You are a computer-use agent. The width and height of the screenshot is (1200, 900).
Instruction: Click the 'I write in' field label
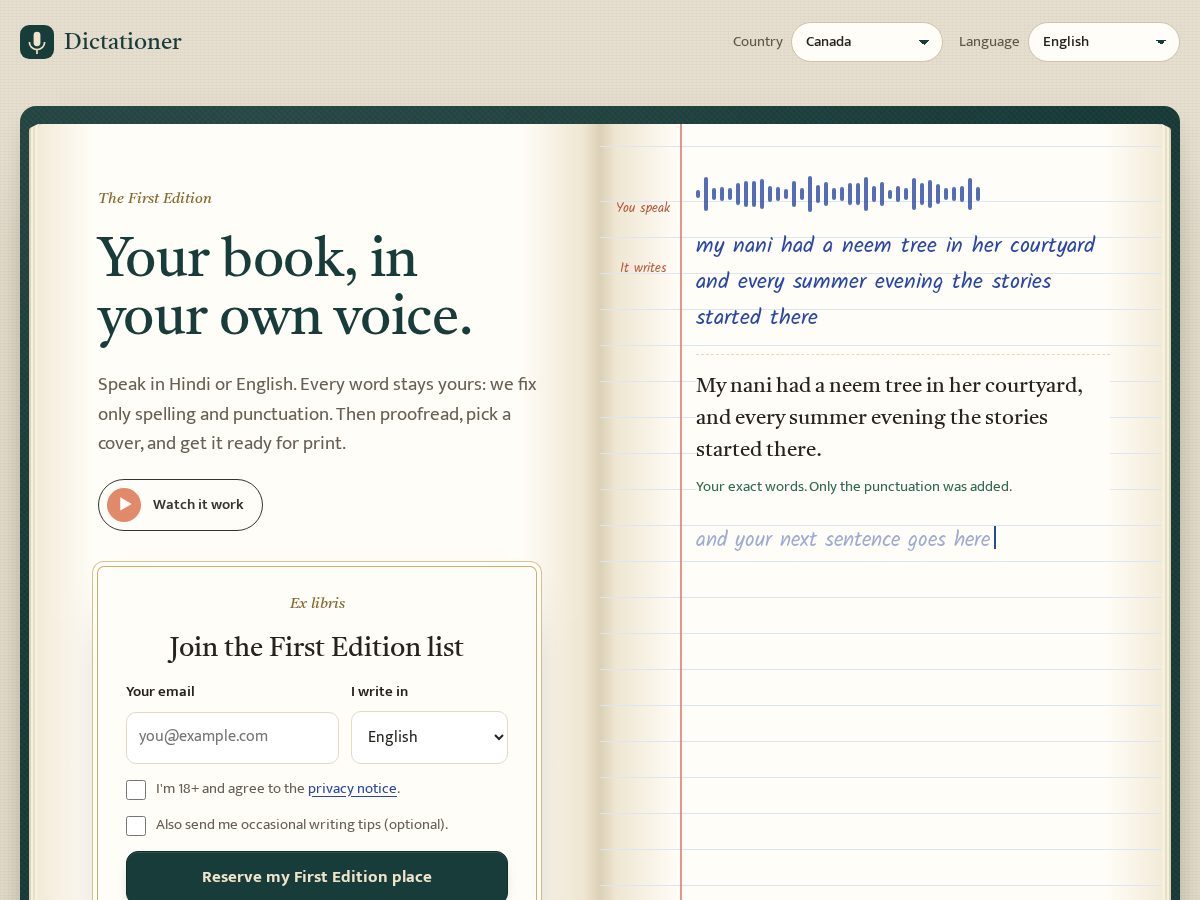(379, 692)
